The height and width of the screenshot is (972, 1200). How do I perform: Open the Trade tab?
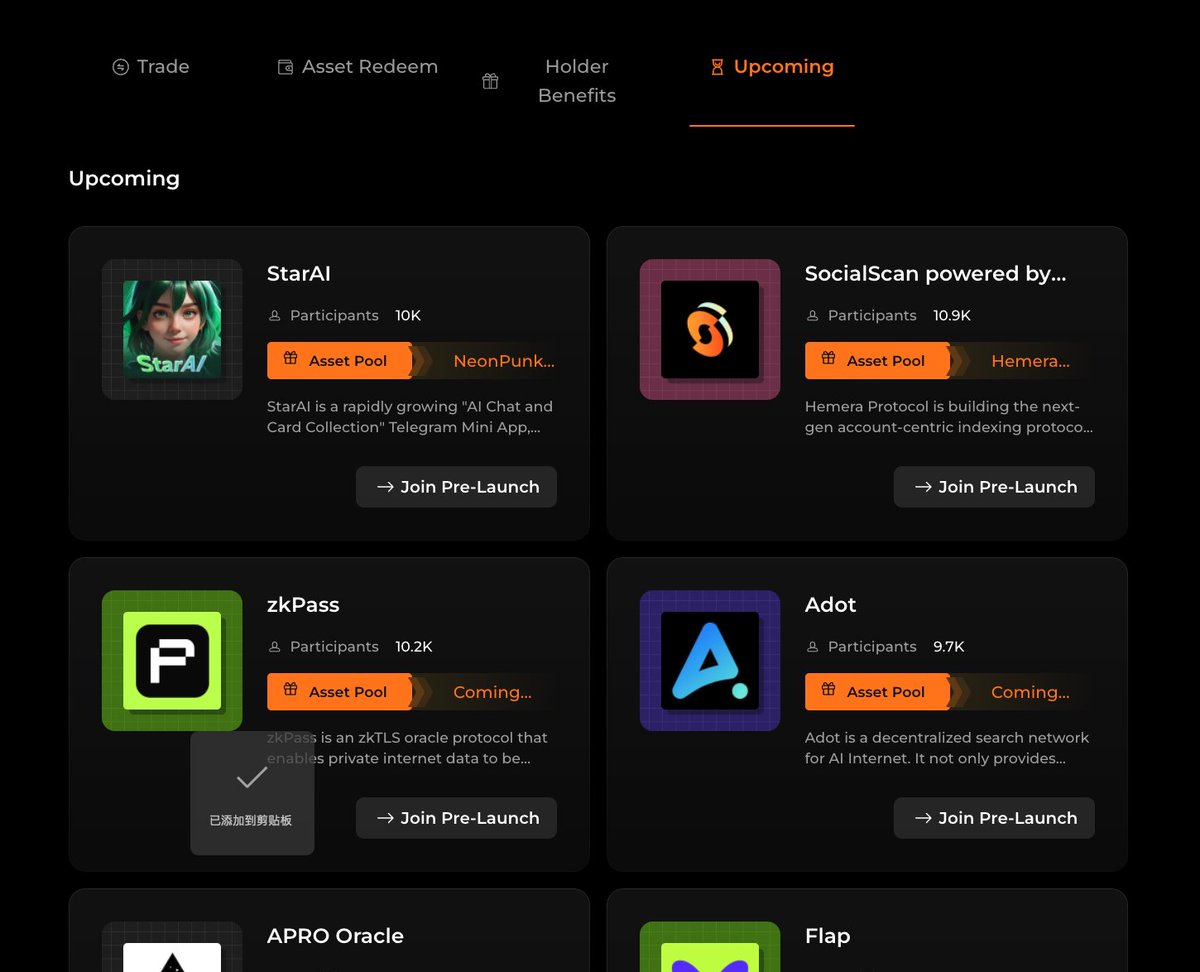pyautogui.click(x=150, y=67)
